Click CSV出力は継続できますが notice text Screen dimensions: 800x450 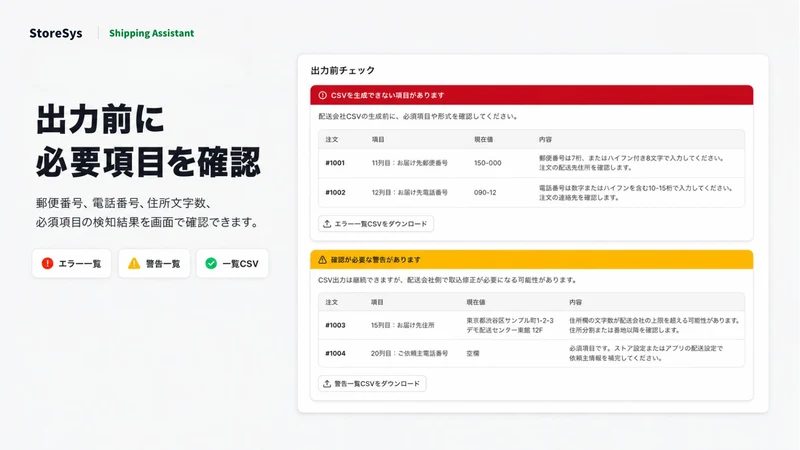[447, 280]
